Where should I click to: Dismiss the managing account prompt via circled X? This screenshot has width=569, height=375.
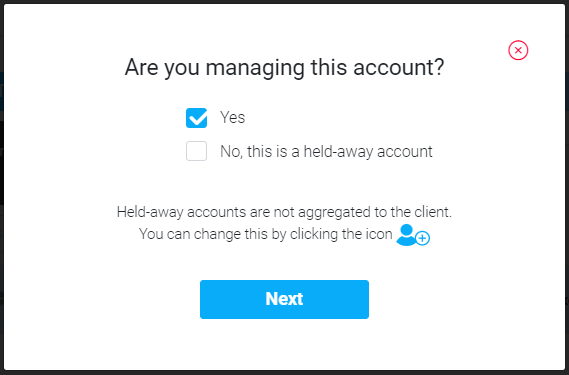tap(518, 50)
